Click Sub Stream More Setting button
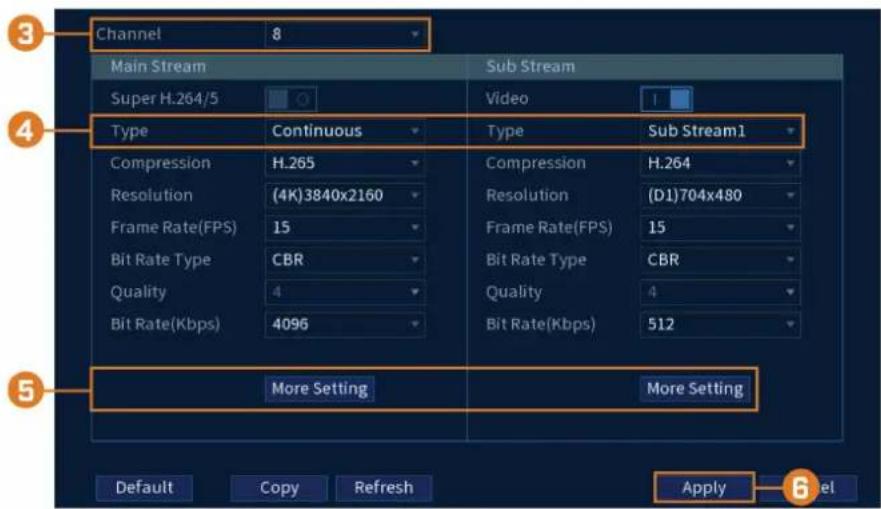The width and height of the screenshot is (881, 509). (695, 389)
